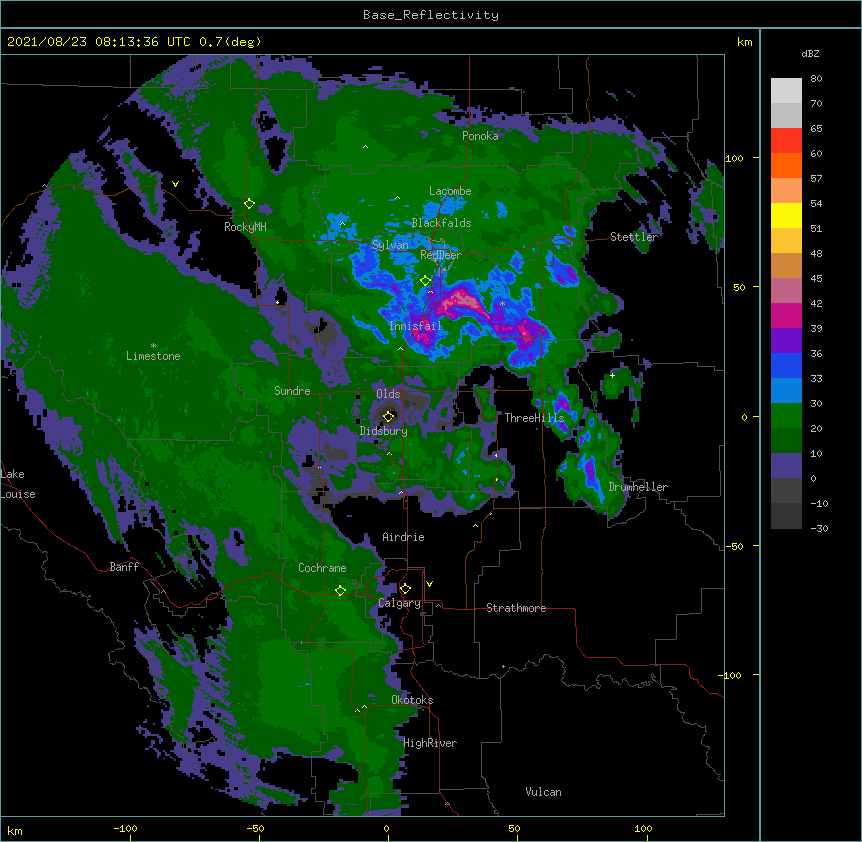This screenshot has height=842, width=862.
Task: Select the yellow diamond marker south of RedDeer
Action: click(426, 281)
